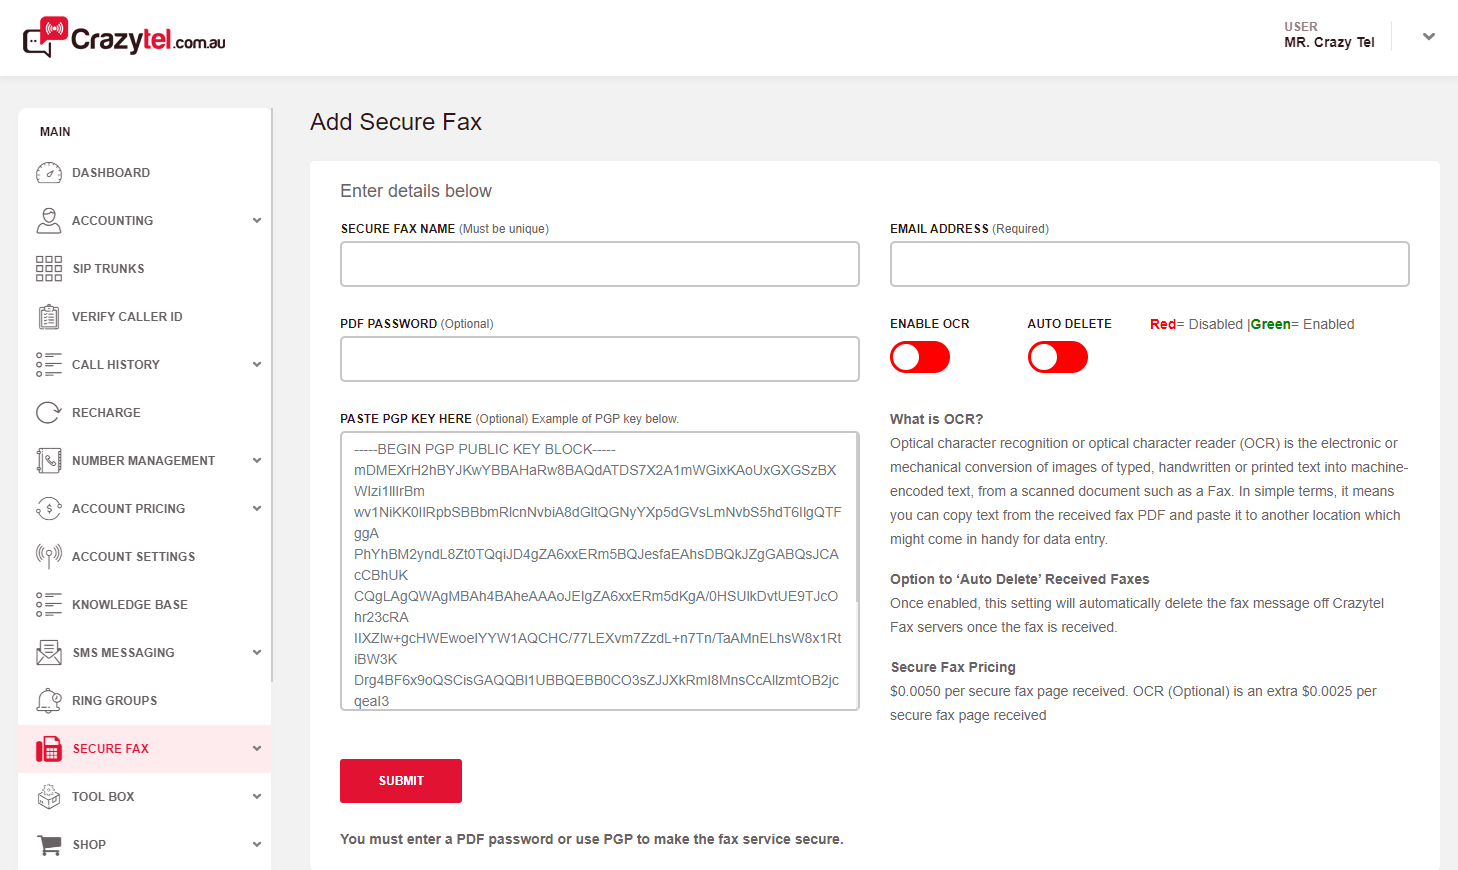Click the SIP Trunks grid icon
Screen dimensions: 1458x870
tap(49, 268)
